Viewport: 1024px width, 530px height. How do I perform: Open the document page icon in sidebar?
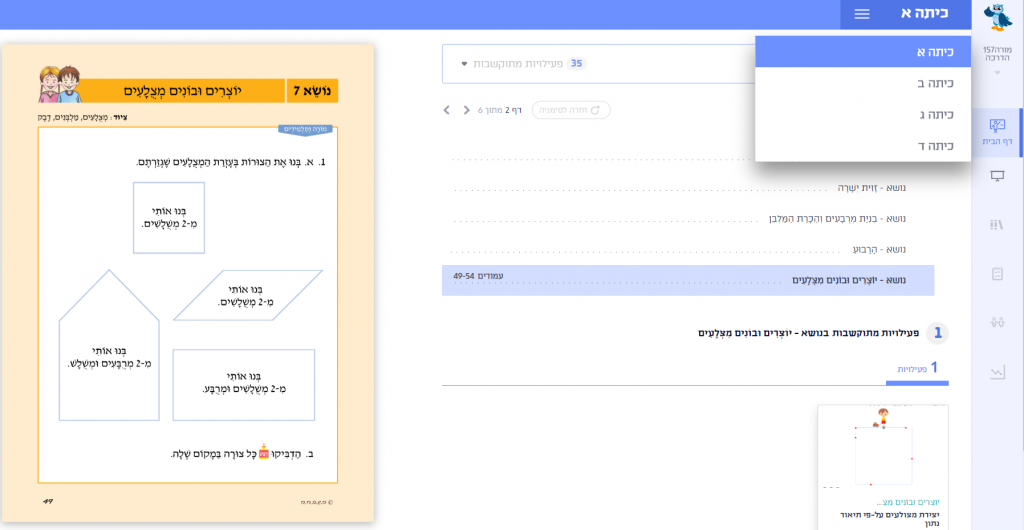(x=997, y=274)
